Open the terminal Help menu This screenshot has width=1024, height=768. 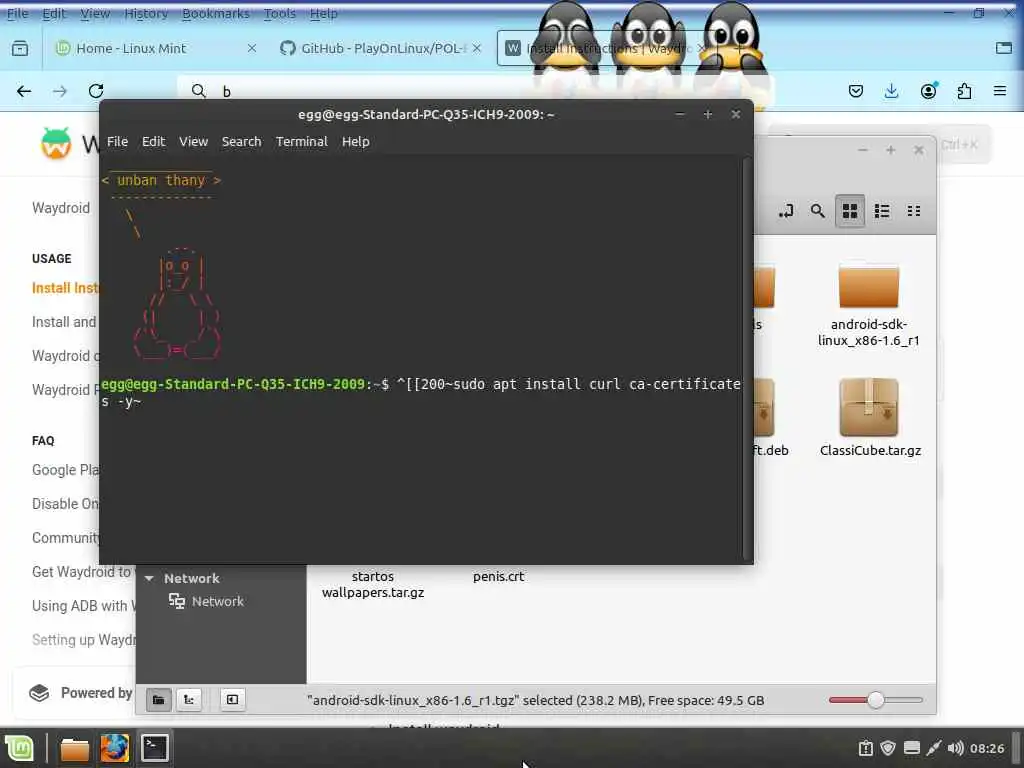[356, 142]
